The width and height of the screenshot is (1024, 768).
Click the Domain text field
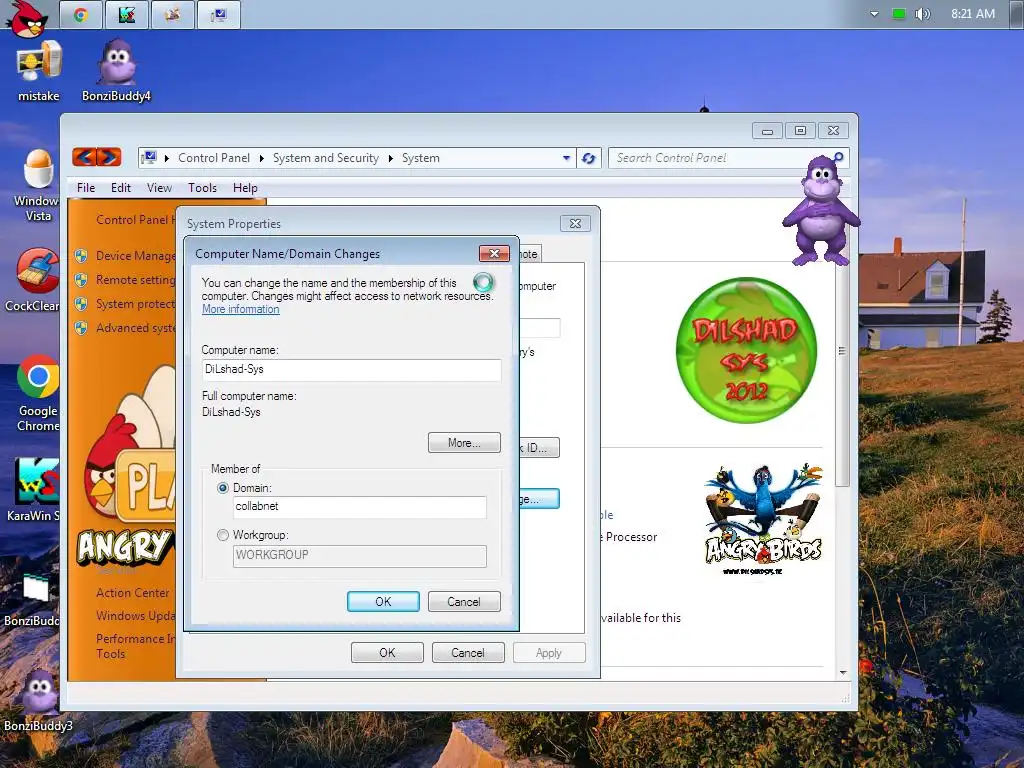pos(360,507)
